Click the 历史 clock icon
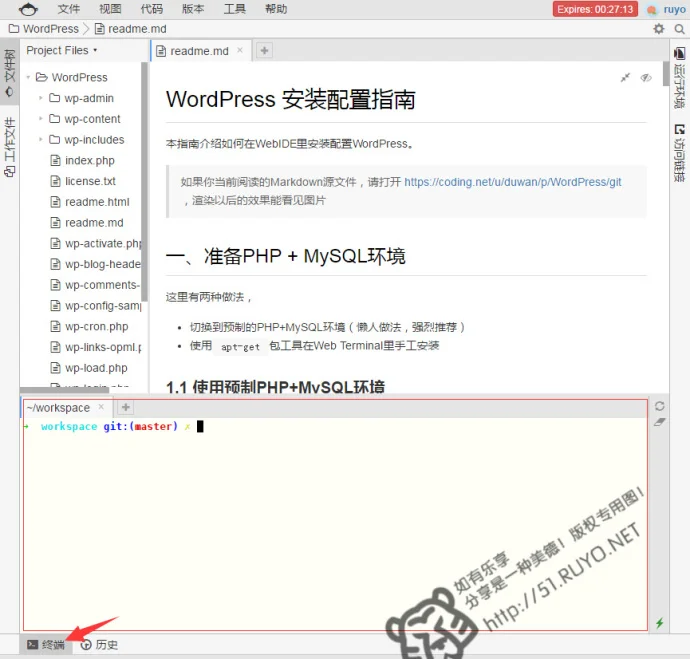 click(86, 645)
